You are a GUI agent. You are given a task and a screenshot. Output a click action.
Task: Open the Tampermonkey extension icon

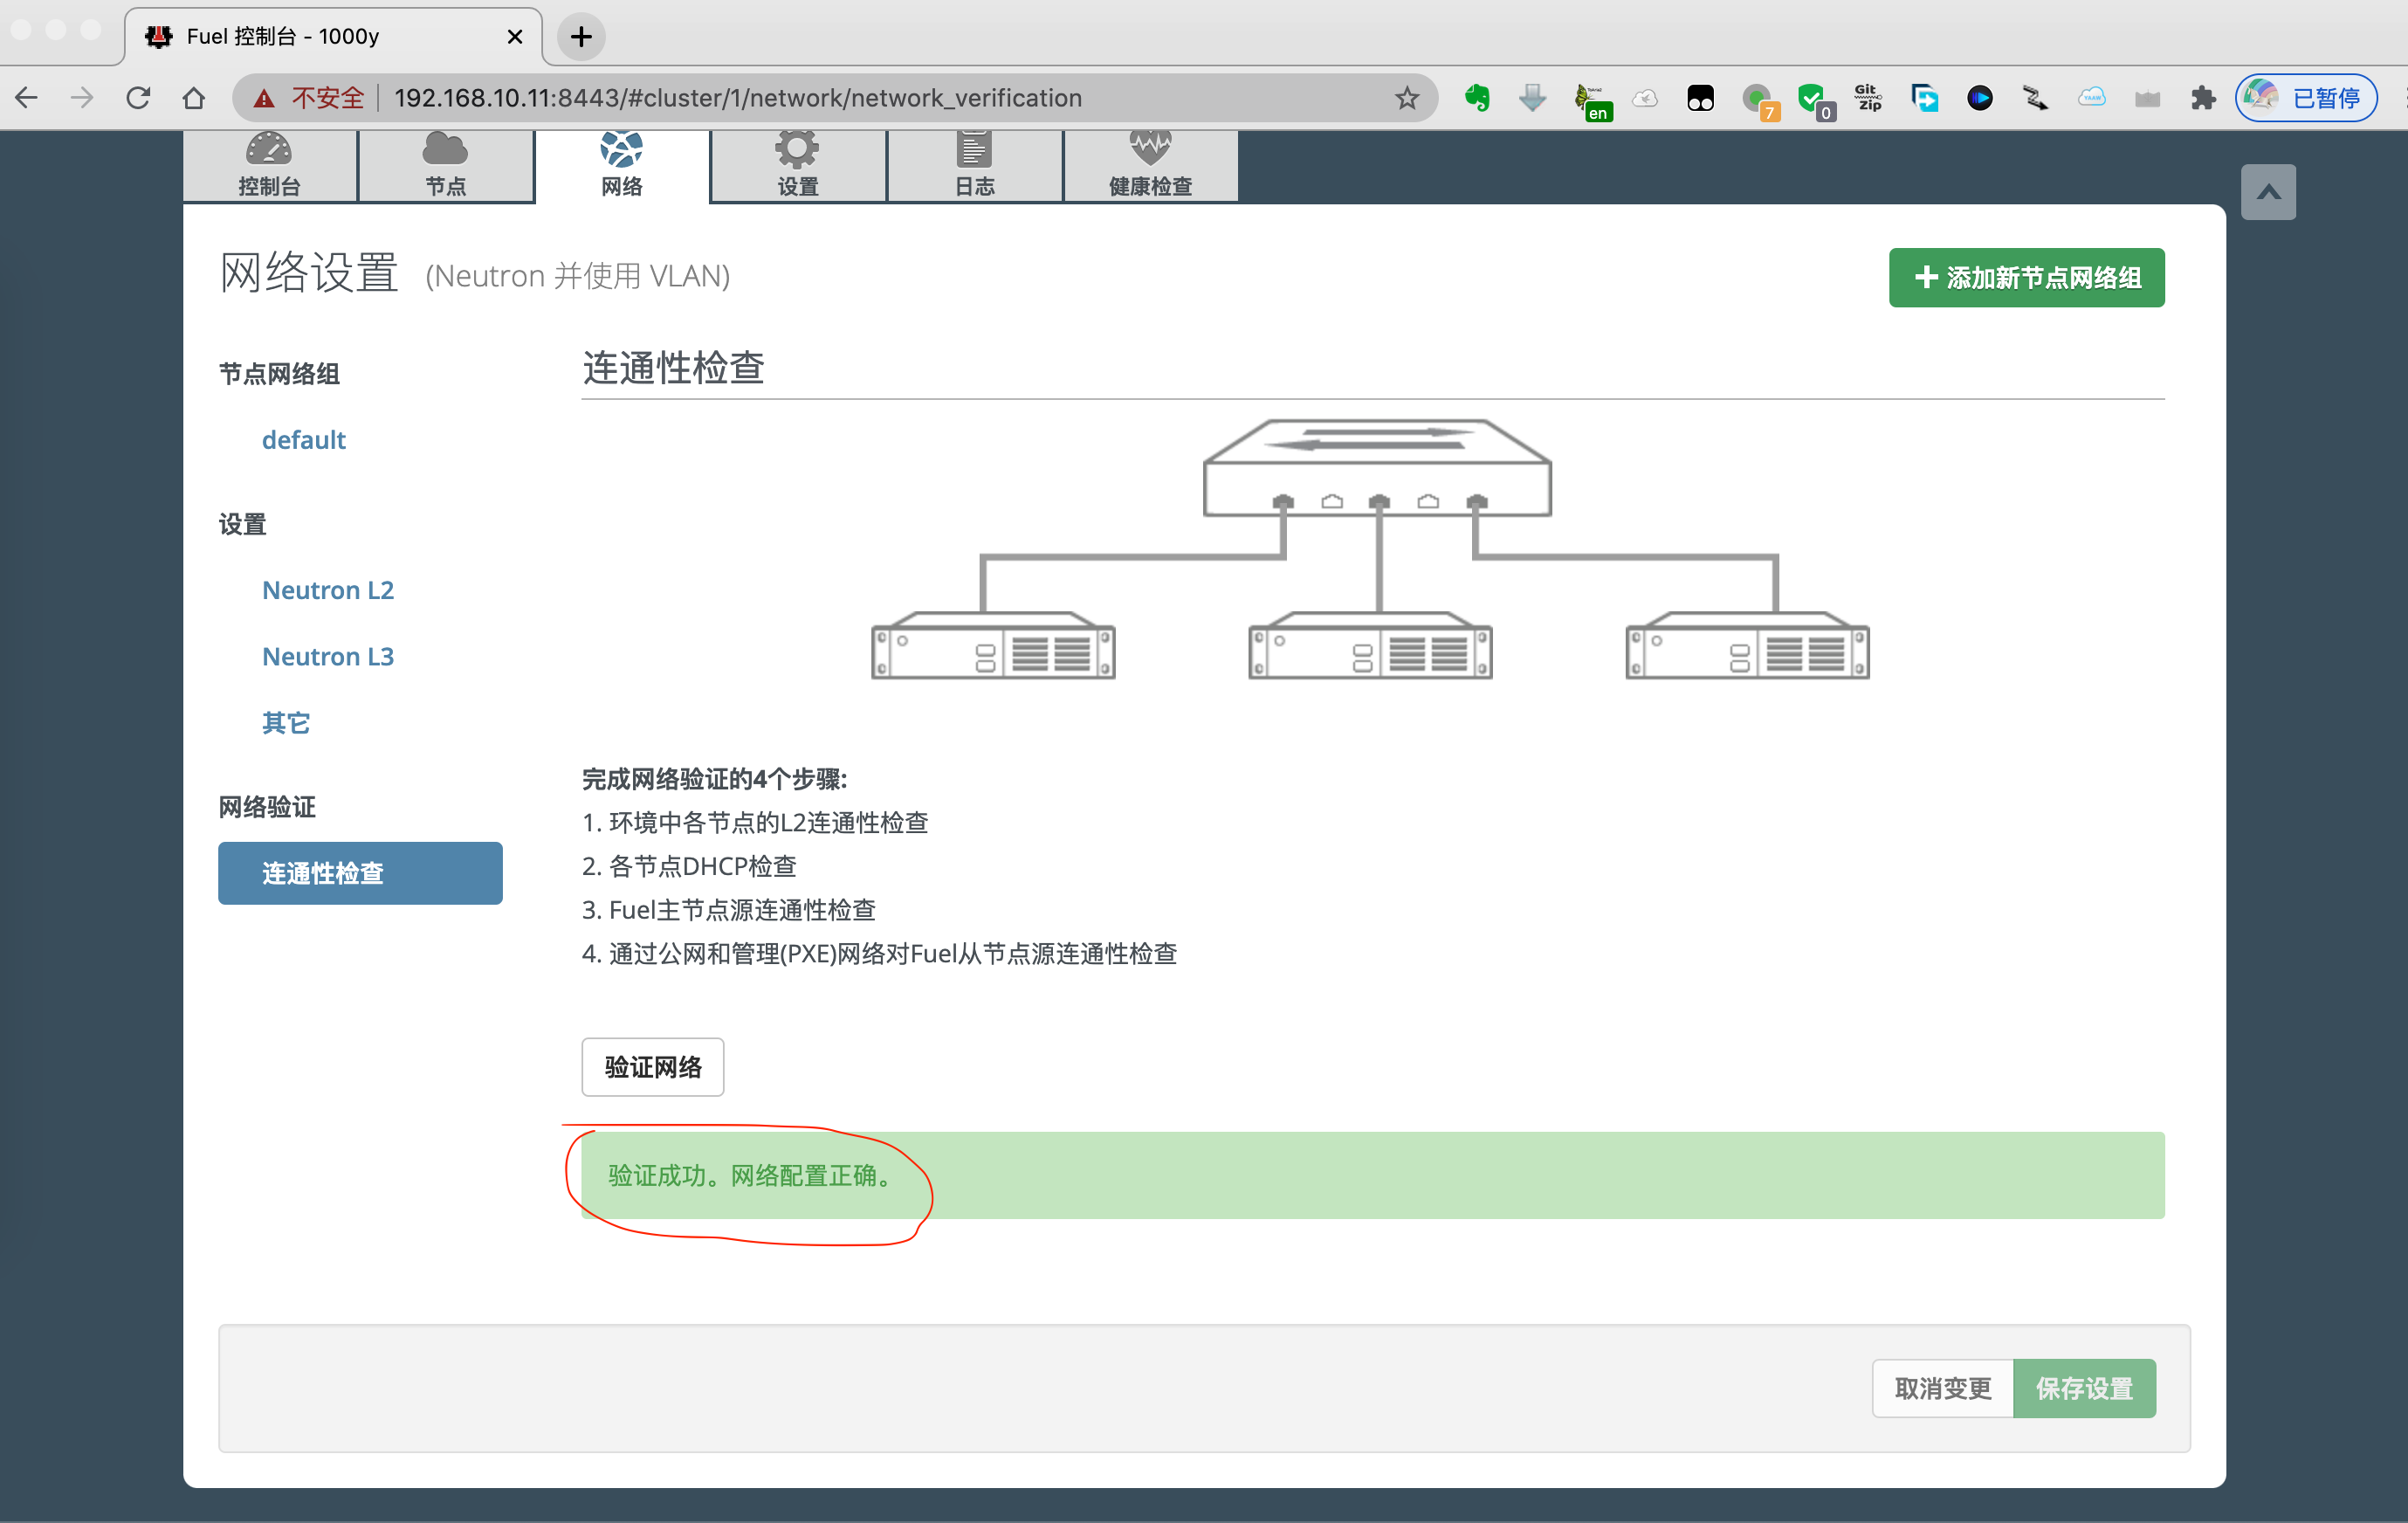tap(1700, 98)
